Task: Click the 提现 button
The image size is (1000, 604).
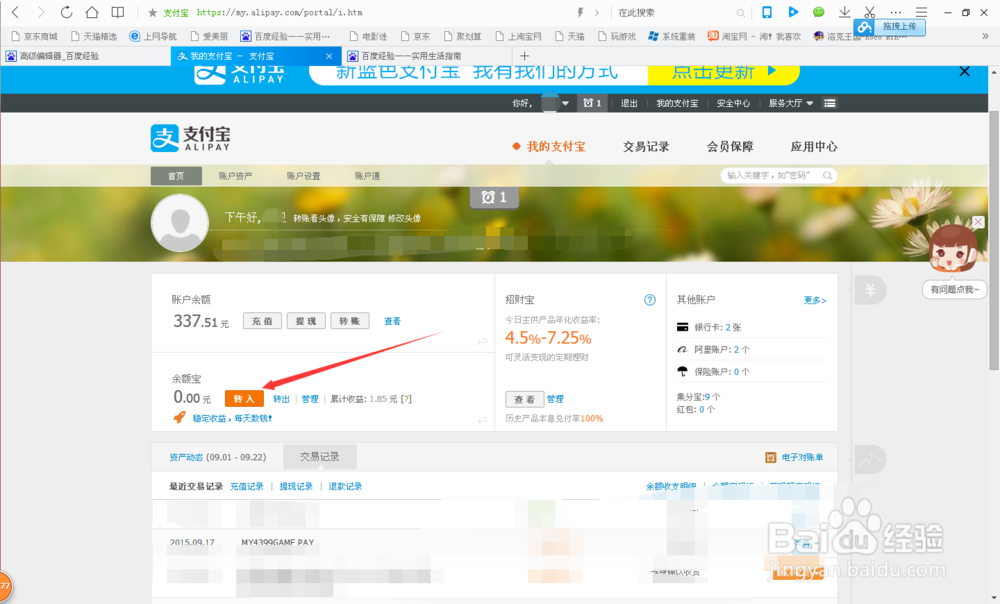Action: 306,321
